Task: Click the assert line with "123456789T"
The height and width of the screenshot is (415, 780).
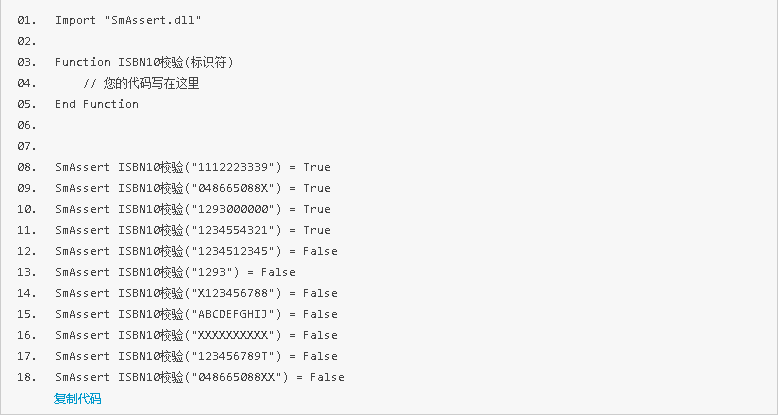Action: (x=196, y=356)
